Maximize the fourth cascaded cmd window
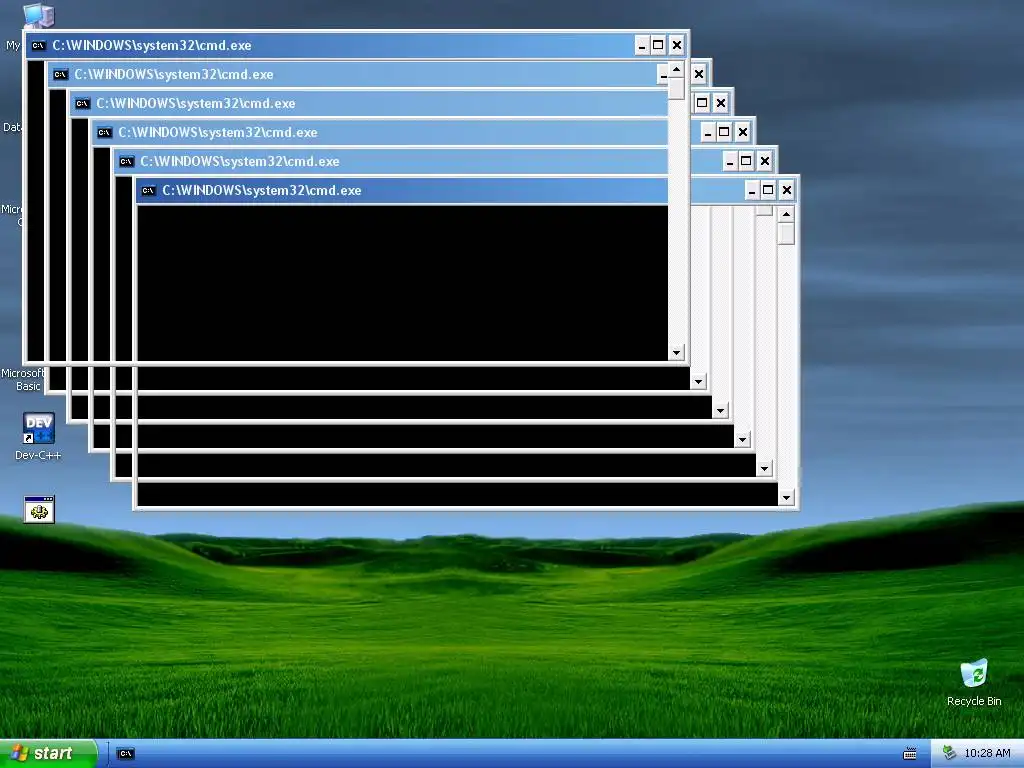Viewport: 1024px width, 768px height. pos(724,132)
